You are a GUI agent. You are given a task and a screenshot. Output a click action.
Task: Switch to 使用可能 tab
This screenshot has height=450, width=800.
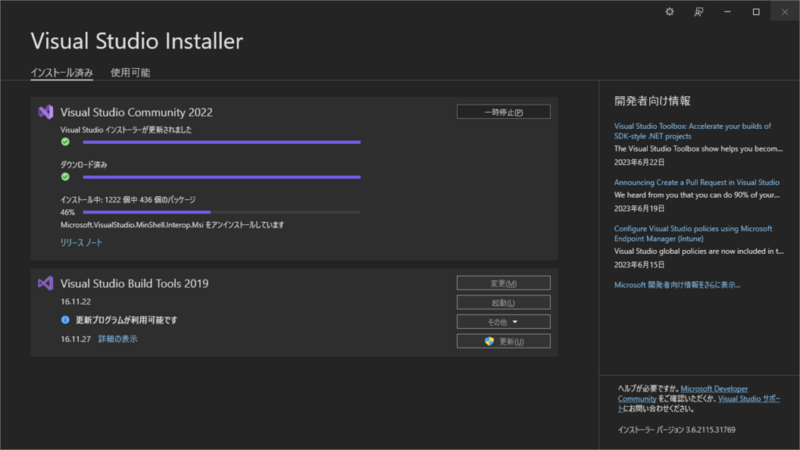click(x=130, y=72)
